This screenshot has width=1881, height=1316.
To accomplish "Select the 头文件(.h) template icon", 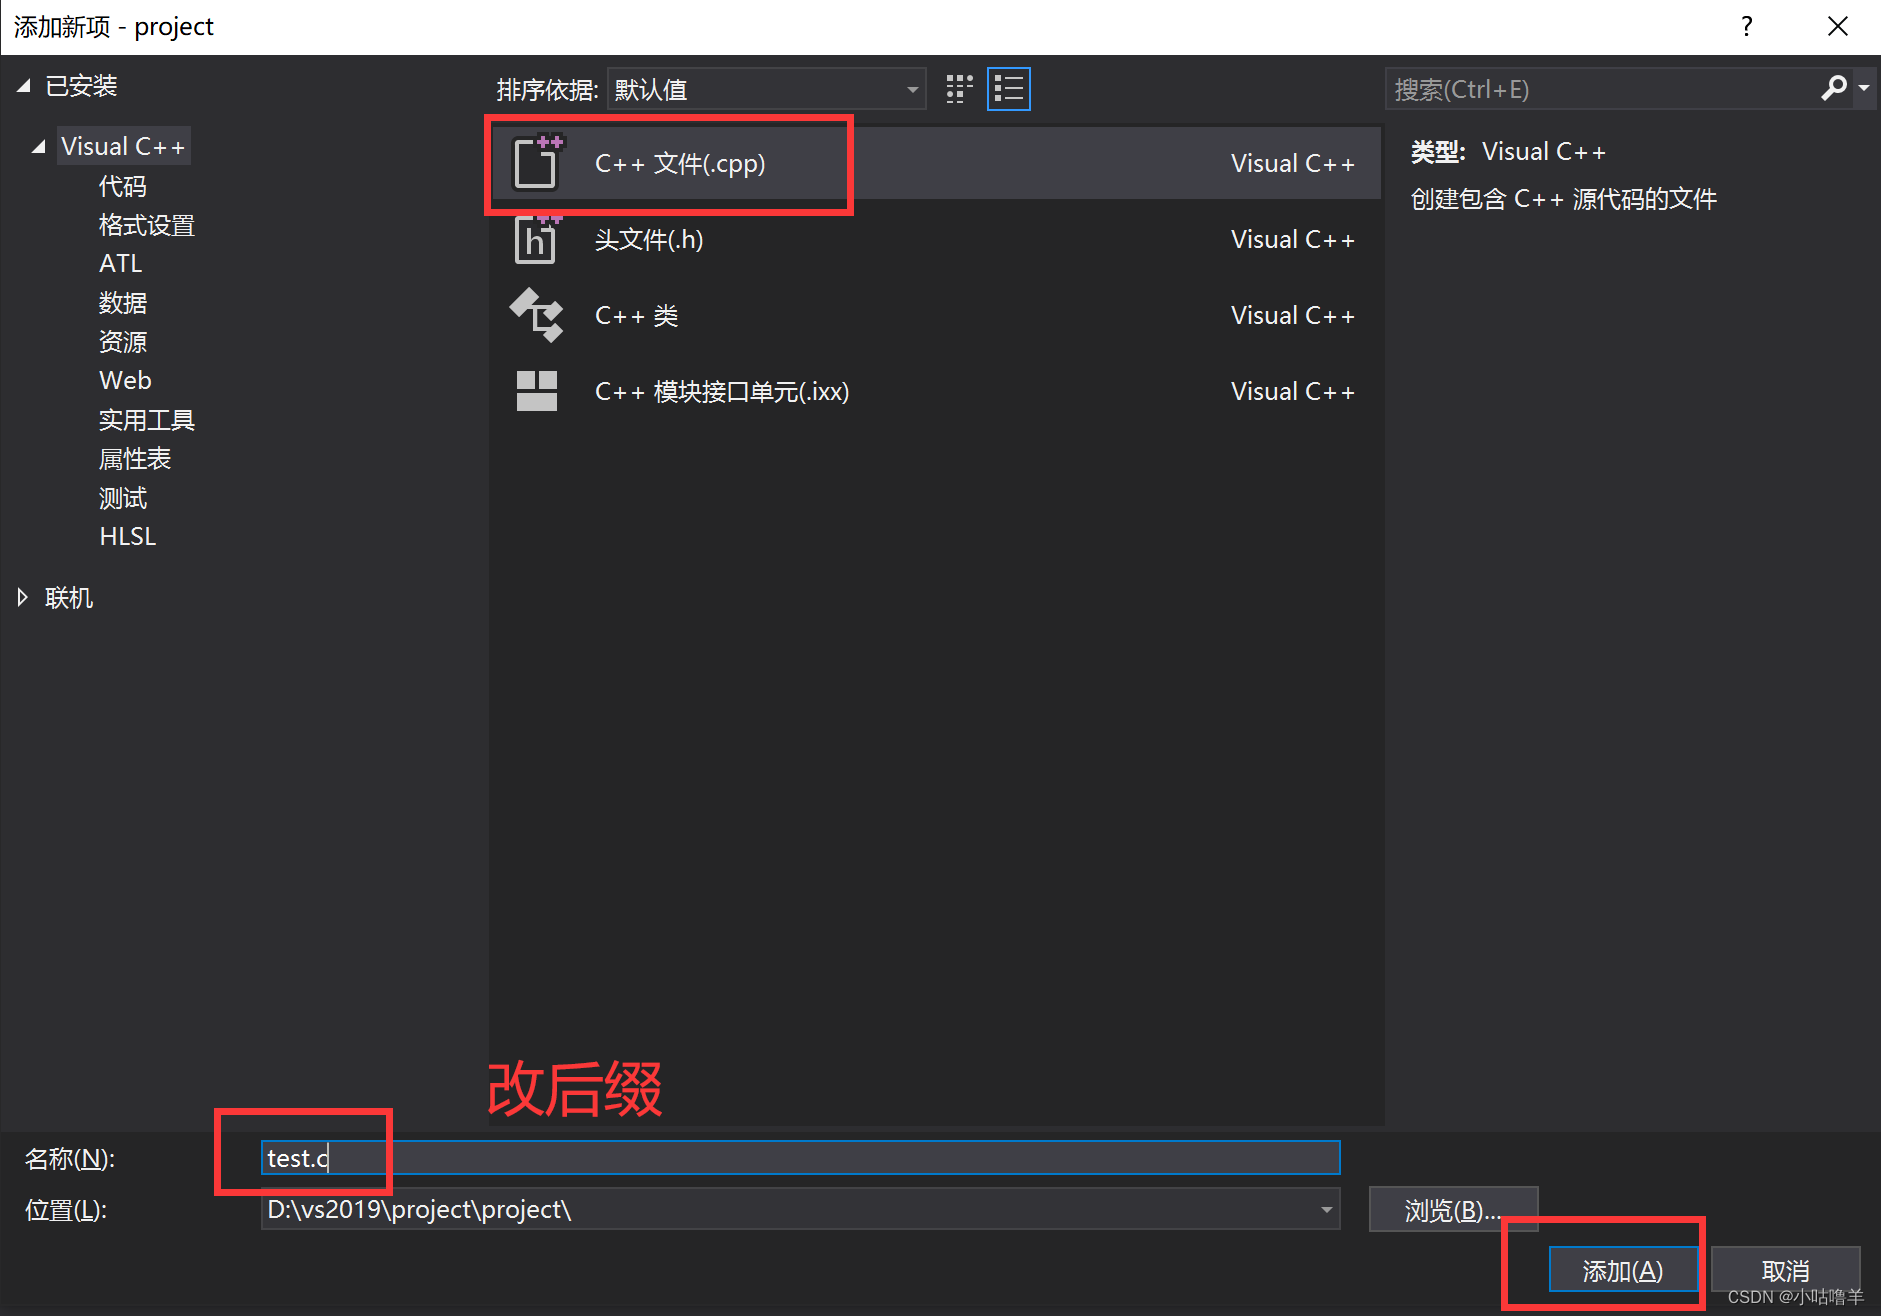I will coord(537,239).
